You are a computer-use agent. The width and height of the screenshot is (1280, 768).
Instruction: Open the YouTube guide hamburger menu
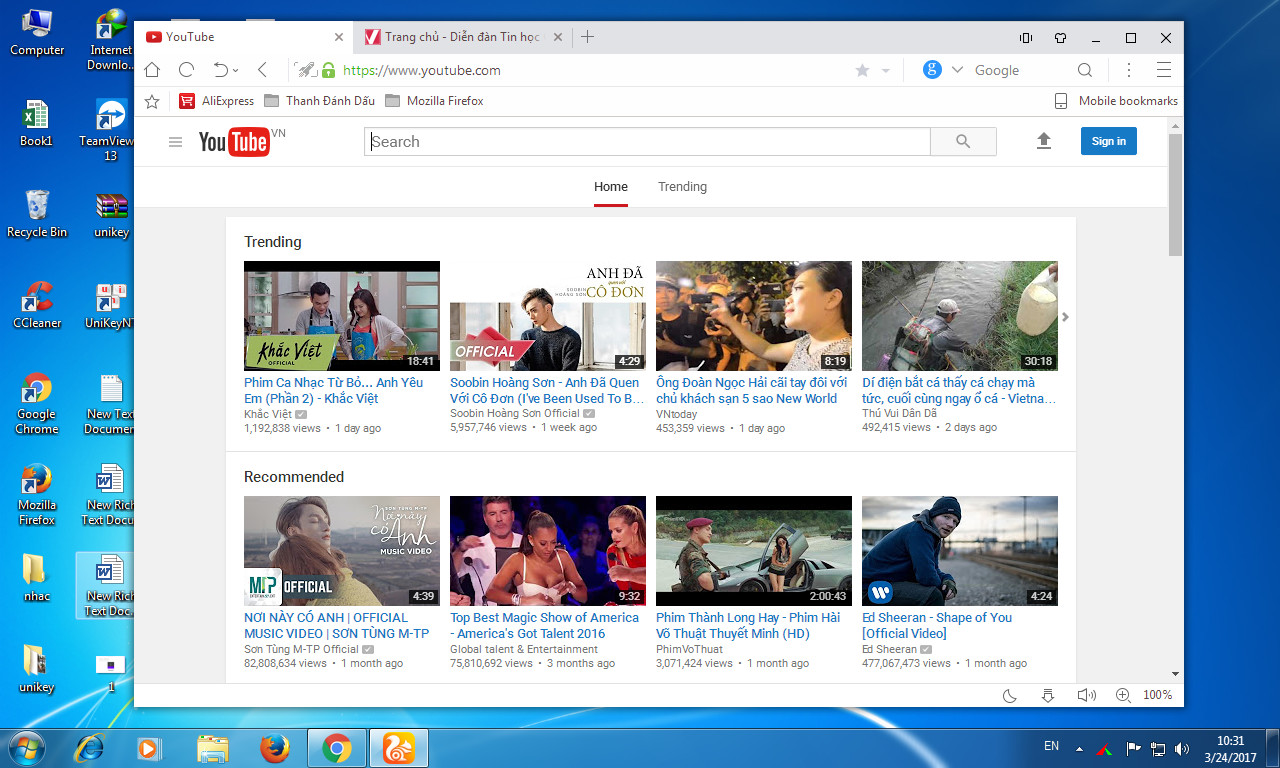pos(176,142)
